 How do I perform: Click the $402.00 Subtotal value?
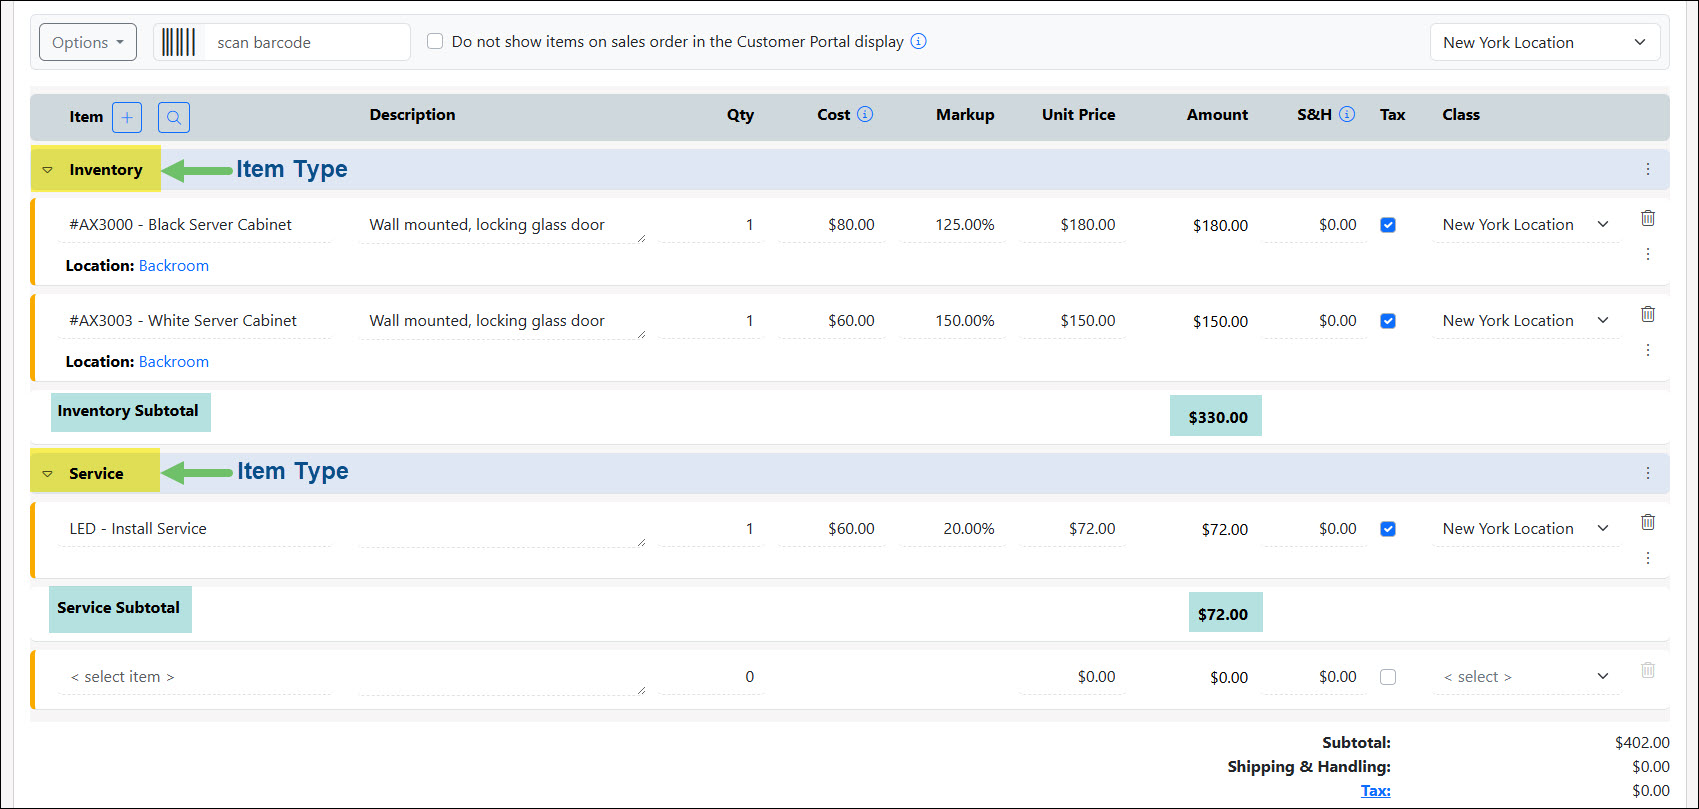1642,742
